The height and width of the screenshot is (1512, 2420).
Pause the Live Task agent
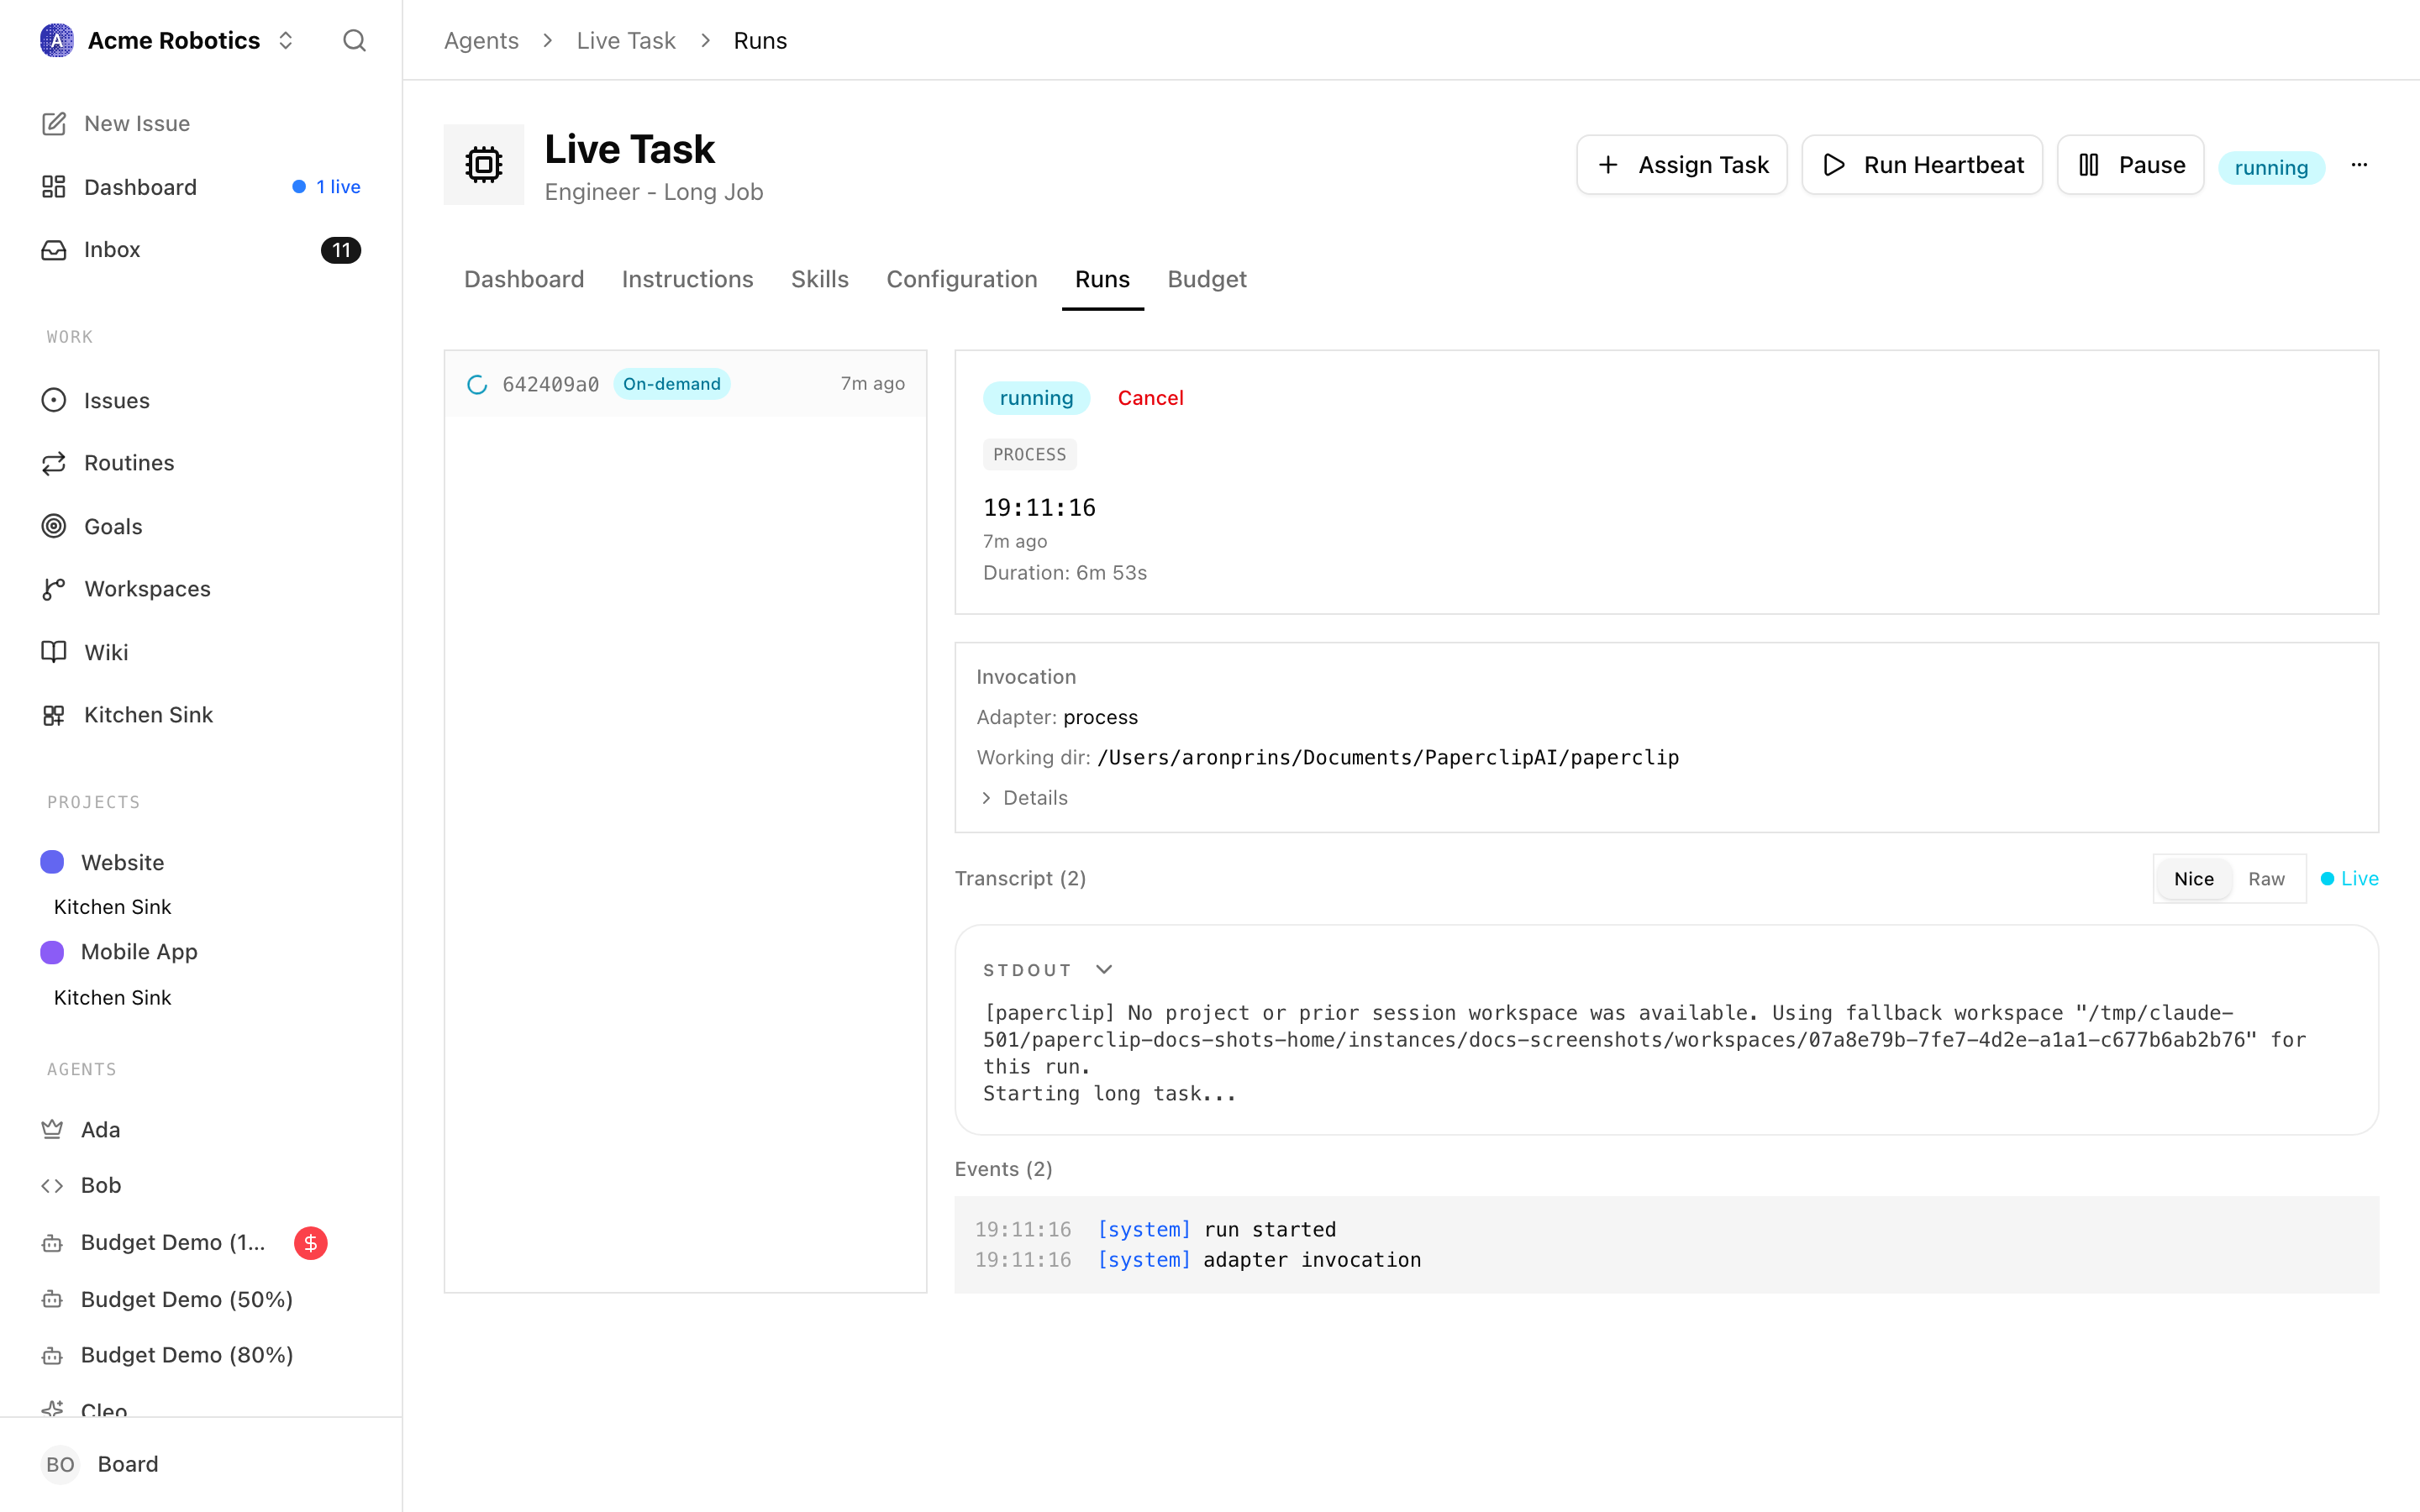[x=2130, y=165]
